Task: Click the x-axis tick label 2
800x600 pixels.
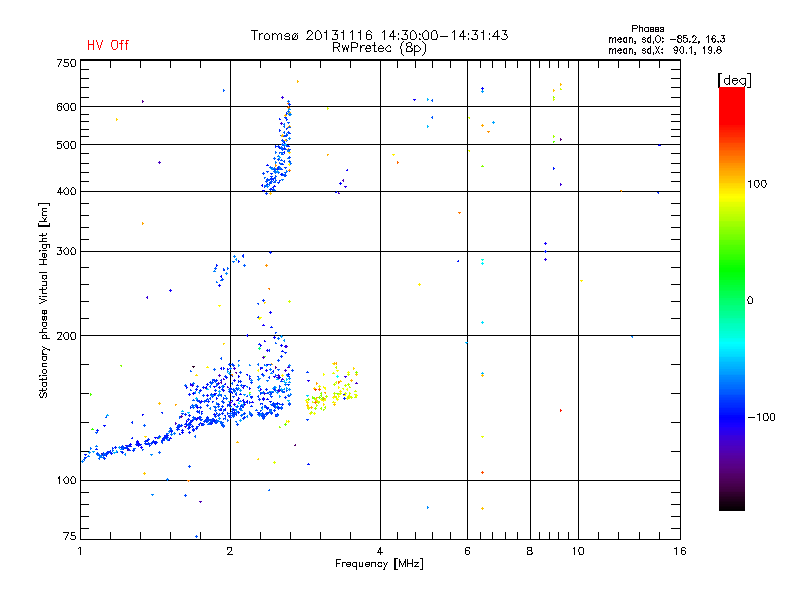Action: (230, 551)
